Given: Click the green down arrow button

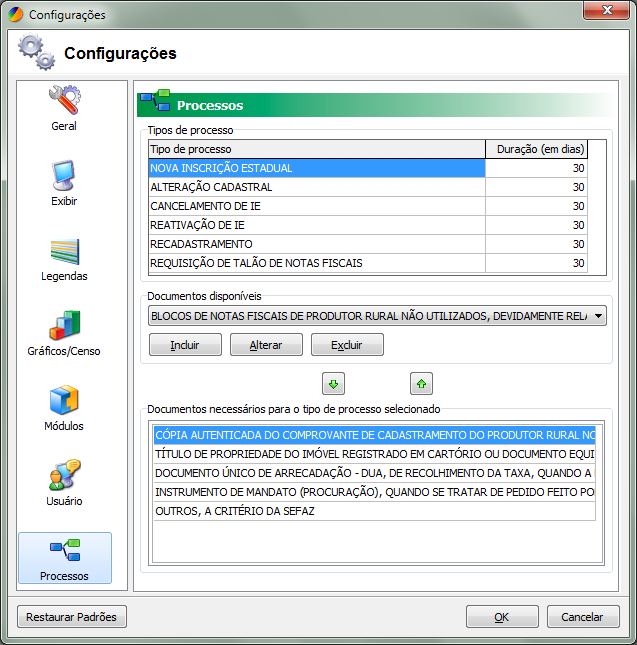Looking at the screenshot, I should point(334,383).
